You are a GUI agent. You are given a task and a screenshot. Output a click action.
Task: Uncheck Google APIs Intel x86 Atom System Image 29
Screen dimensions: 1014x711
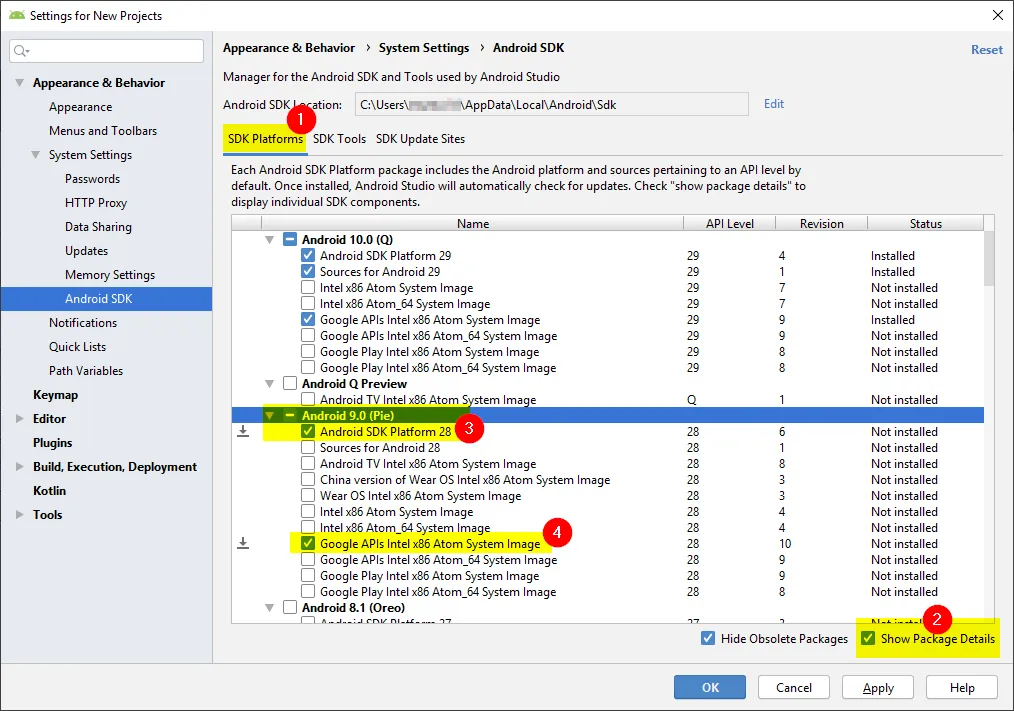[308, 319]
